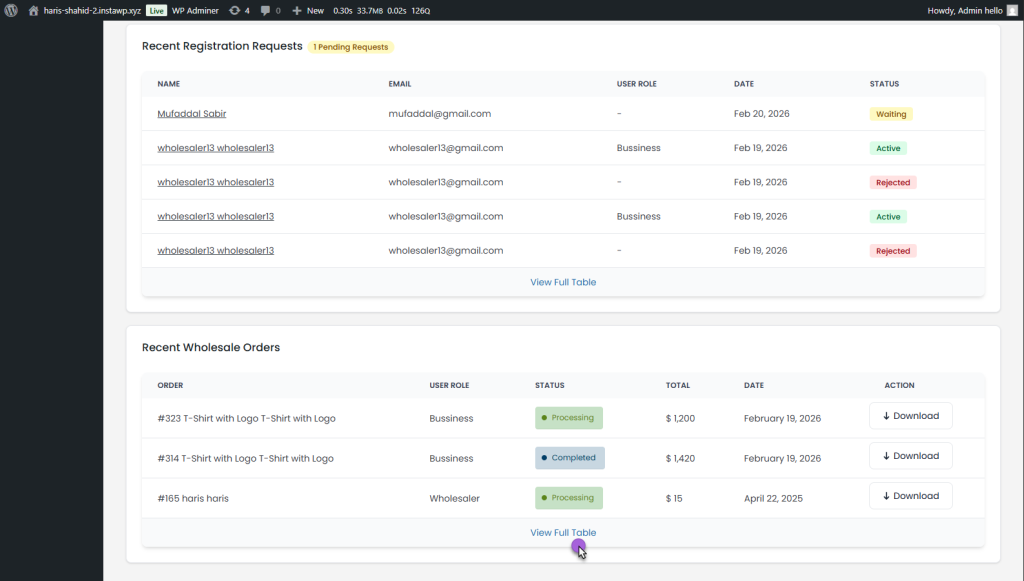Click the 1 Pending Requests badge
This screenshot has height=581, width=1024.
(351, 47)
